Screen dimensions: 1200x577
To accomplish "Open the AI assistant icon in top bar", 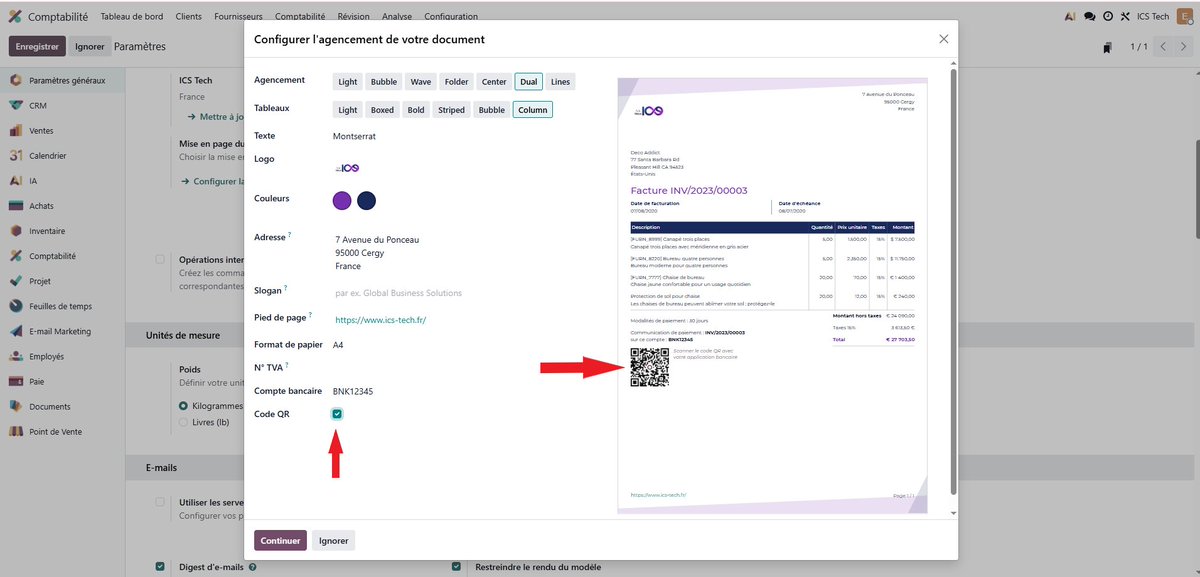I will 1071,16.
